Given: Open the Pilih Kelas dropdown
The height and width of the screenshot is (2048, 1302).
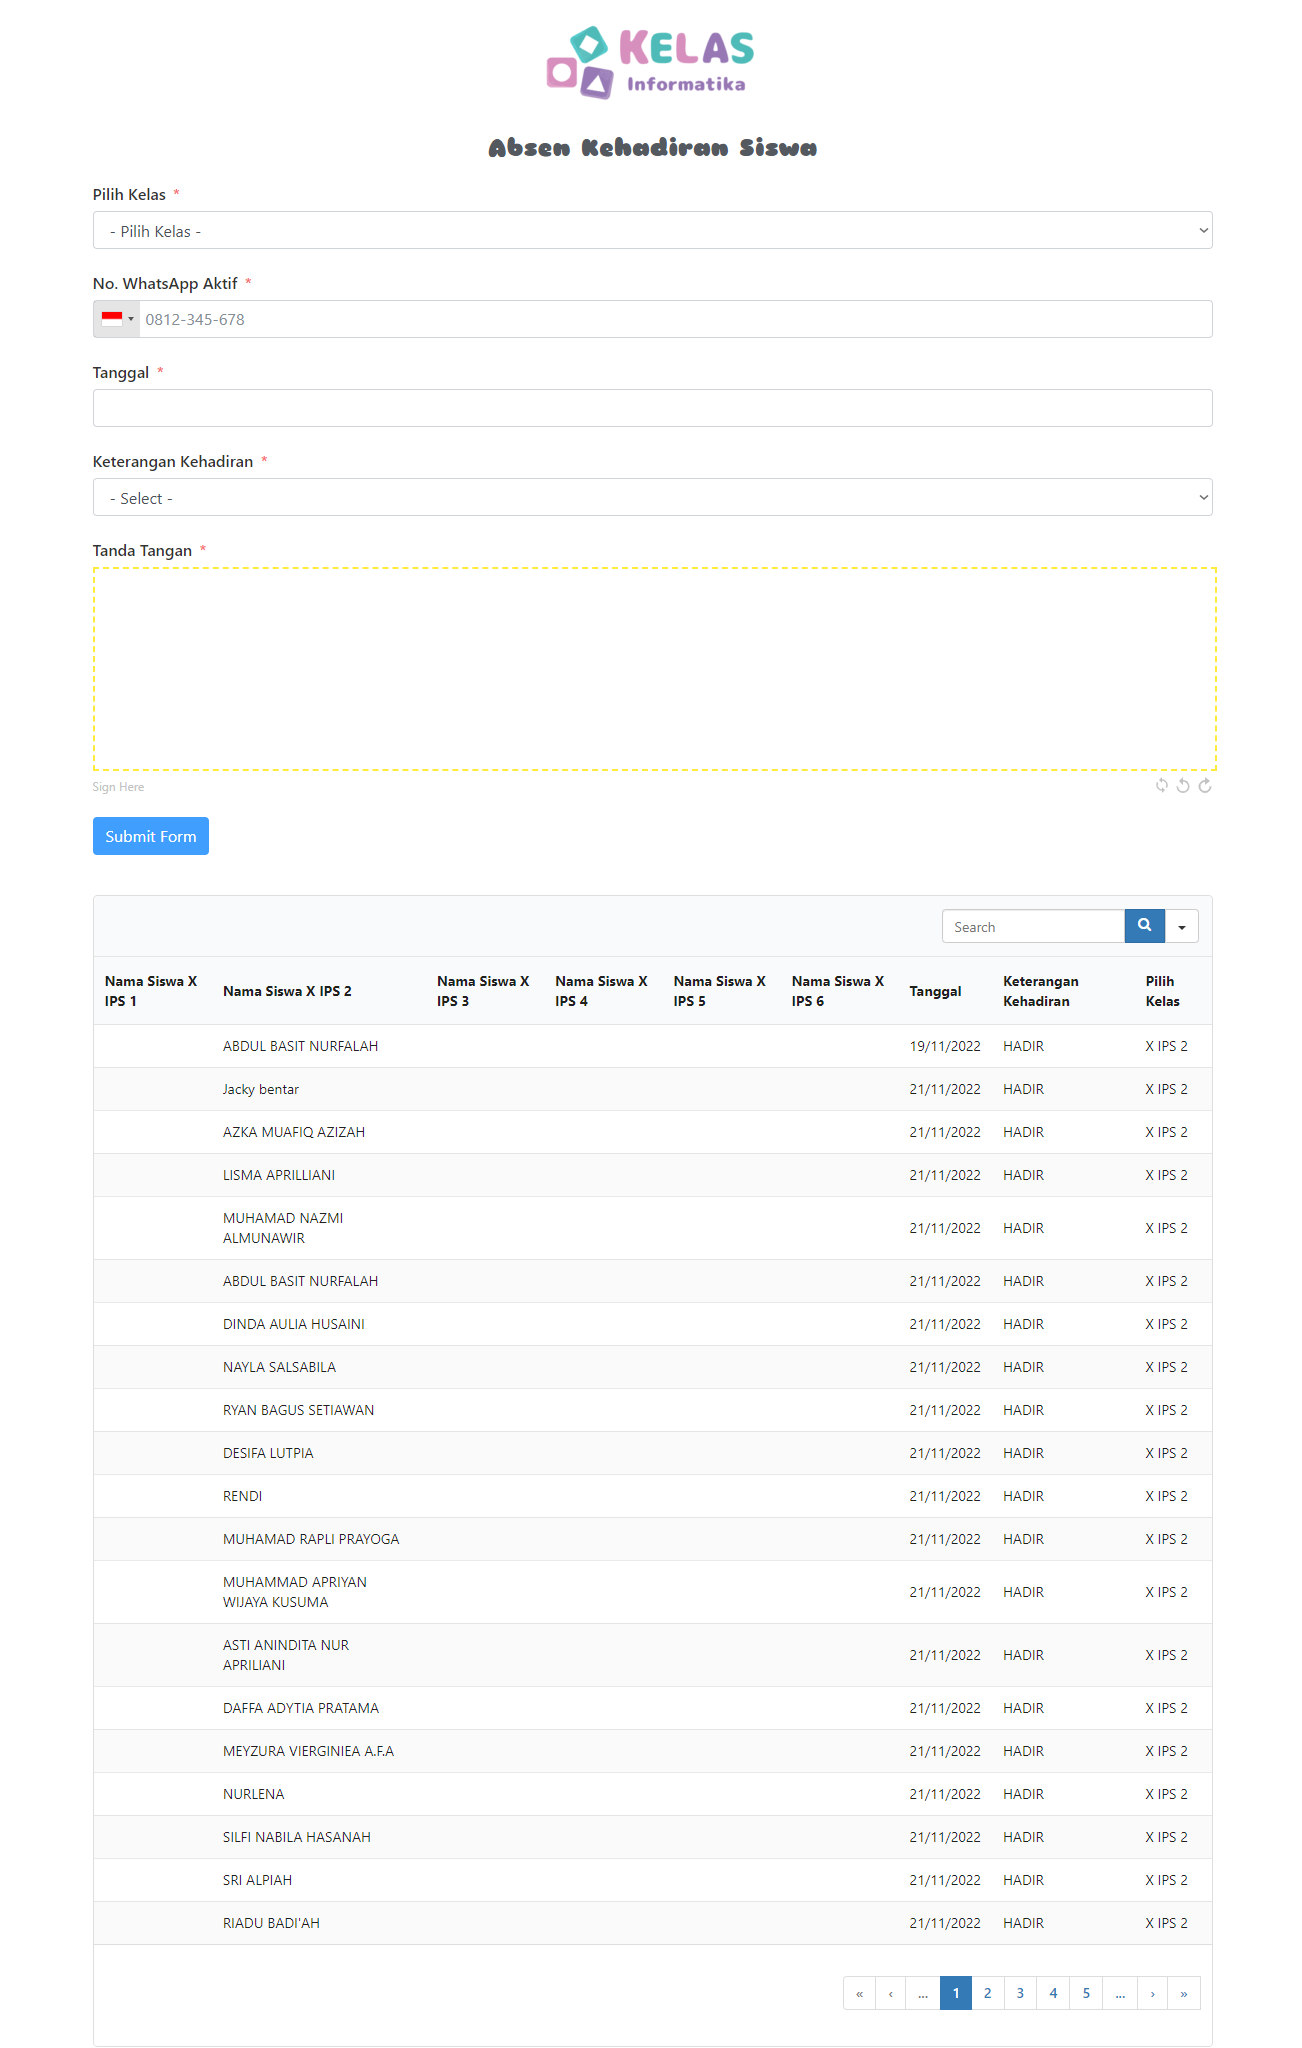Looking at the screenshot, I should click(652, 231).
